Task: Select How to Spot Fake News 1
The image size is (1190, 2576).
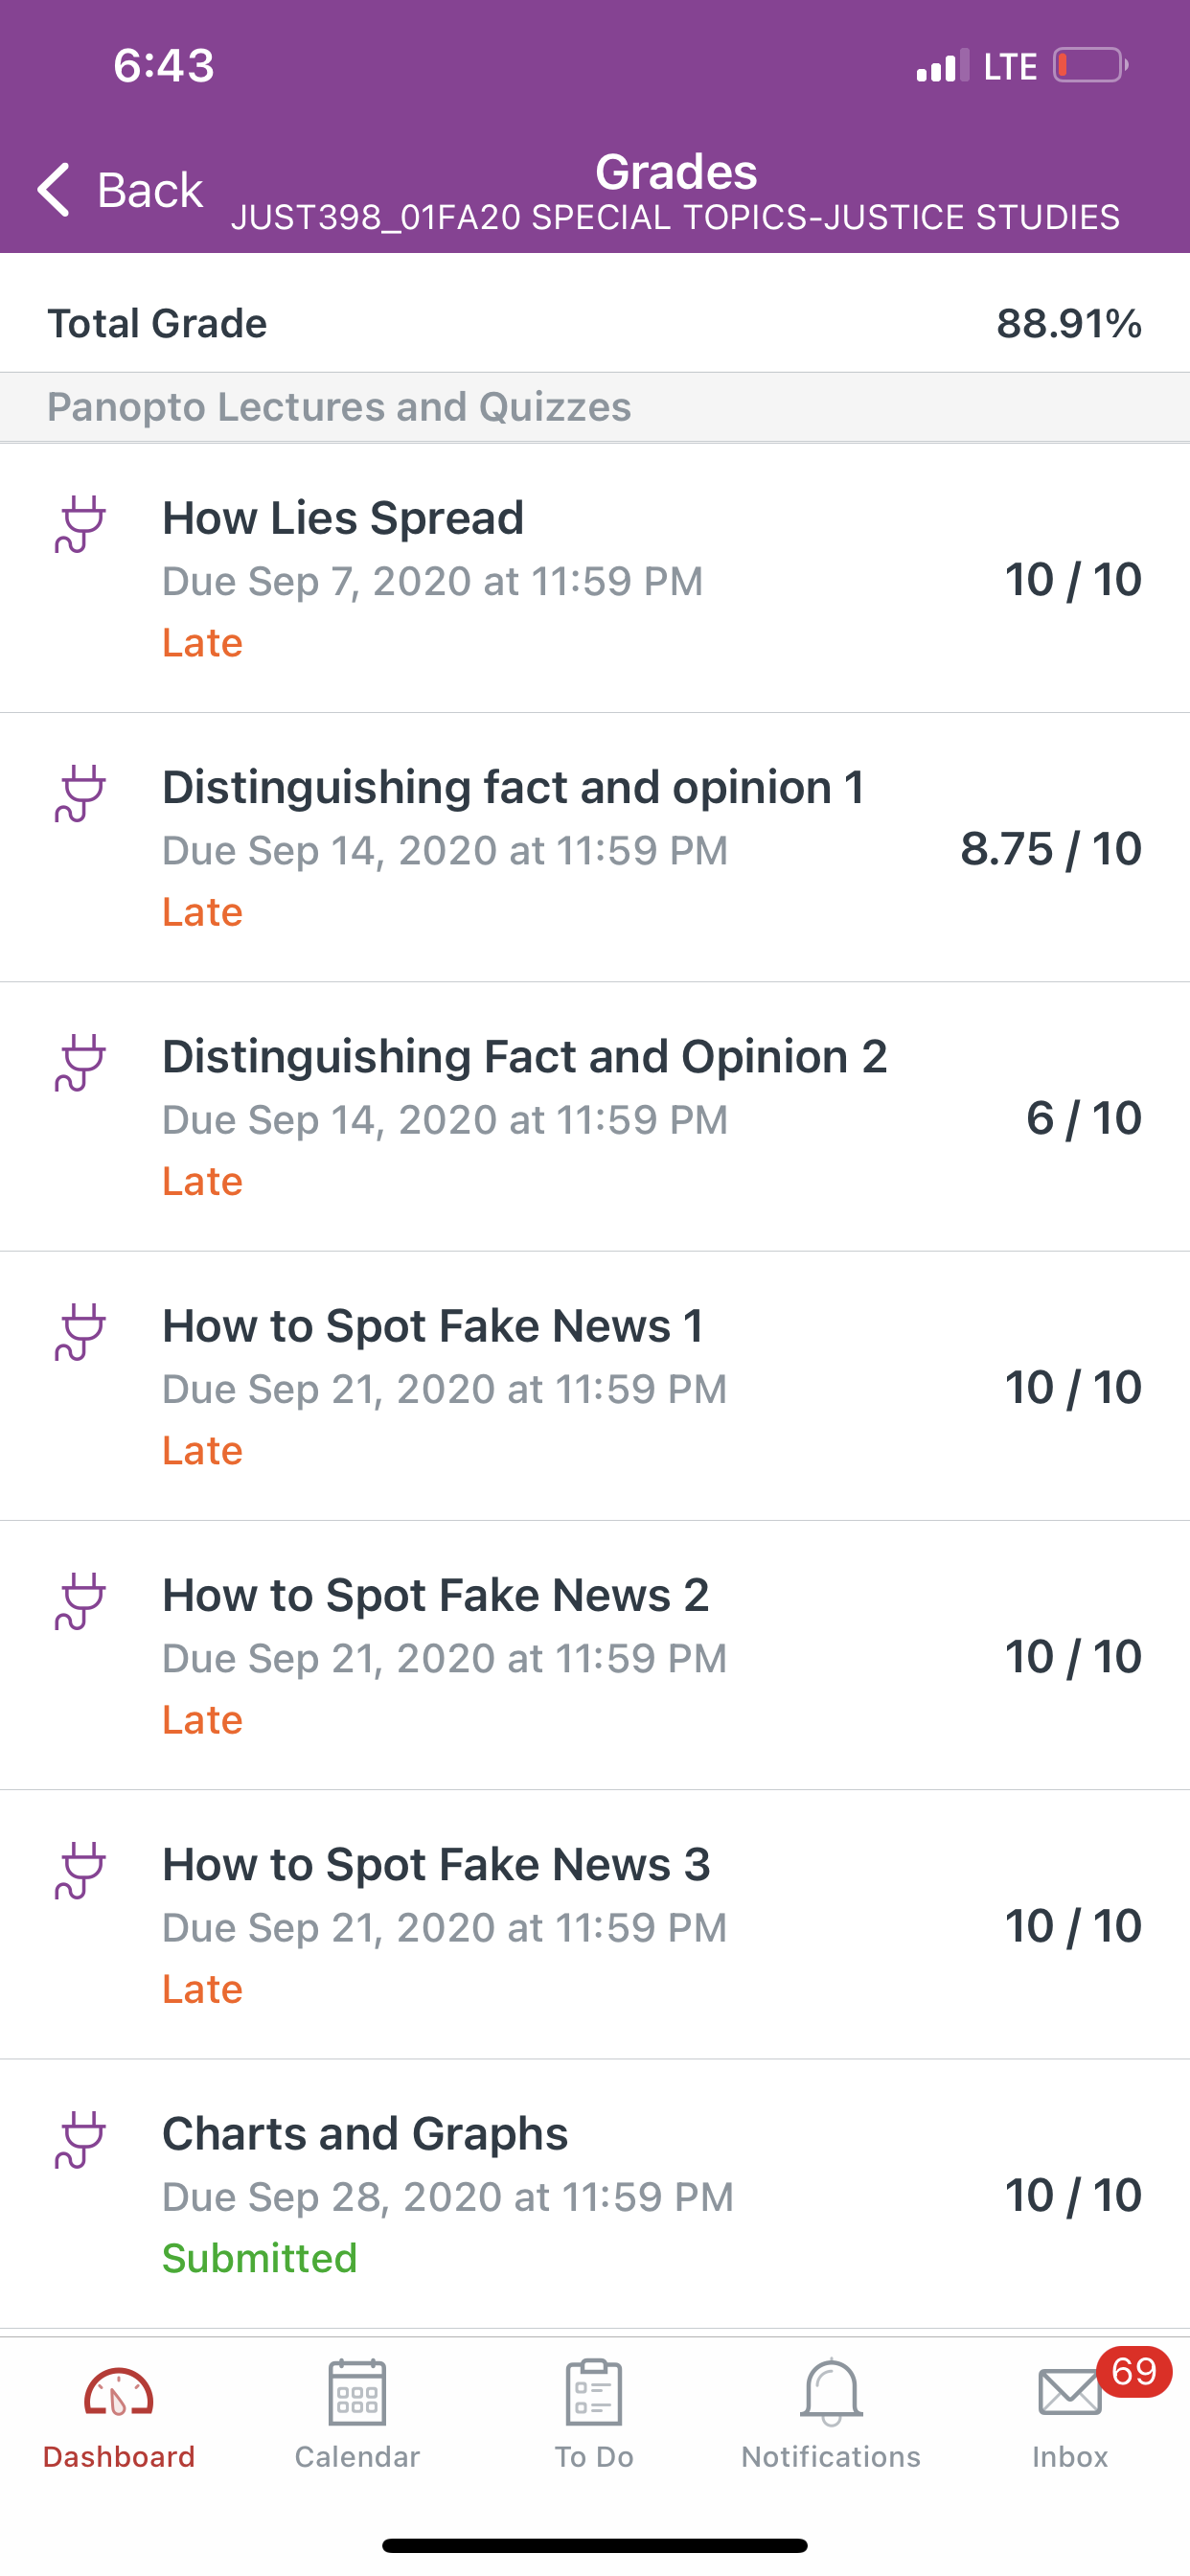Action: click(x=595, y=1386)
